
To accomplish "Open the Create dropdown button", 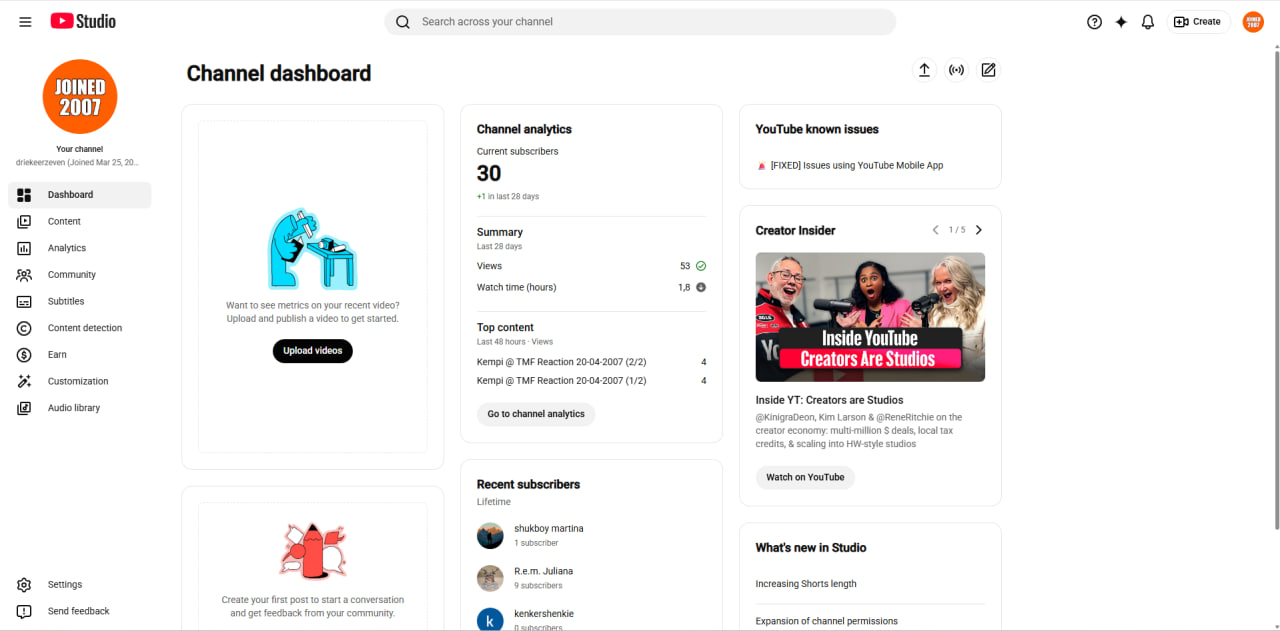I will [x=1198, y=22].
